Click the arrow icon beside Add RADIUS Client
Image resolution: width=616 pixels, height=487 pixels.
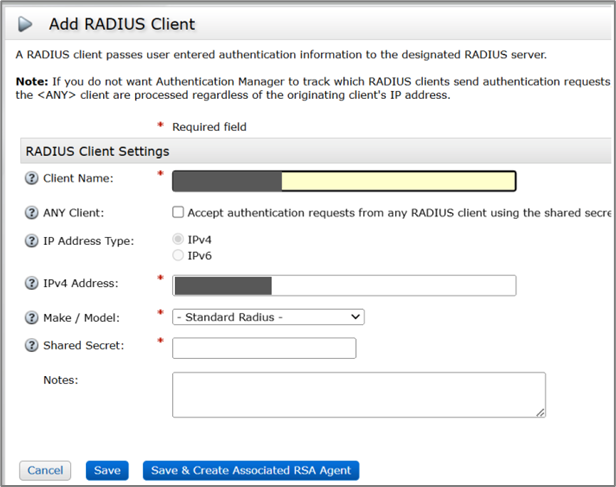(25, 23)
